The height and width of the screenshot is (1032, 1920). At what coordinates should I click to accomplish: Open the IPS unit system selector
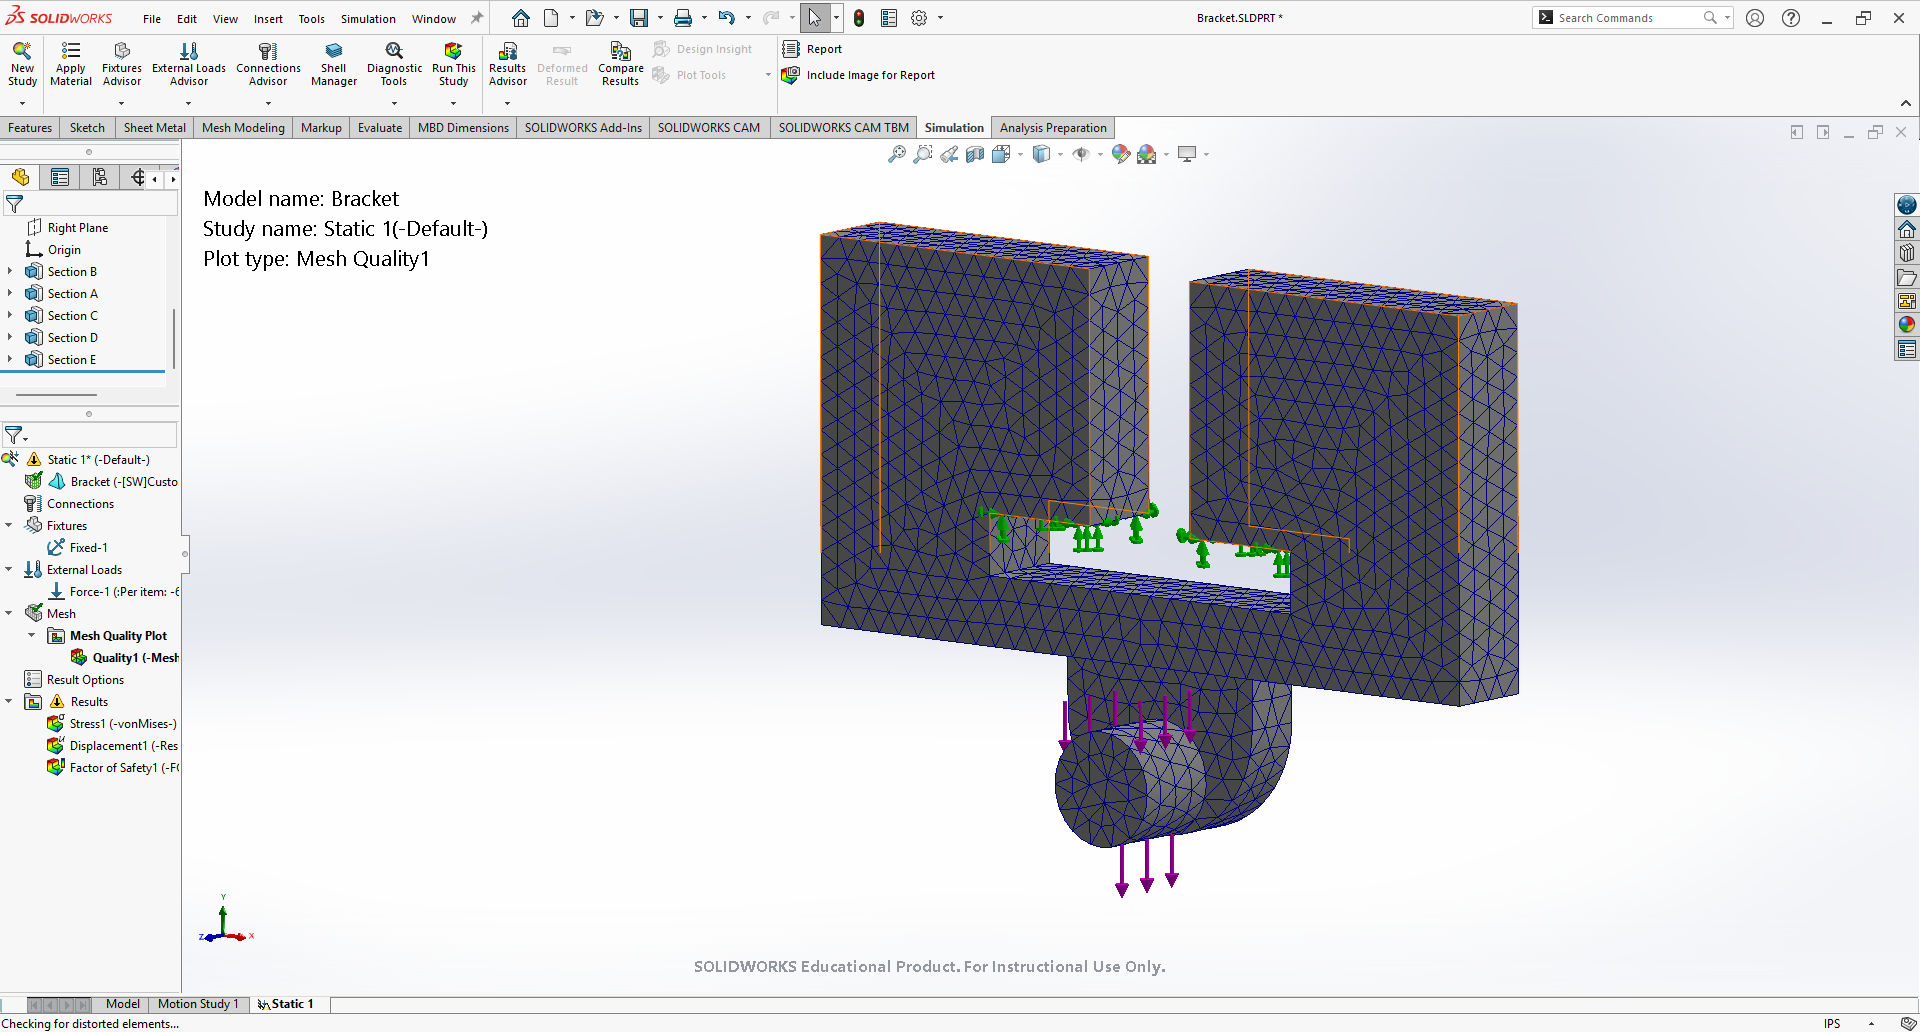point(1832,1023)
